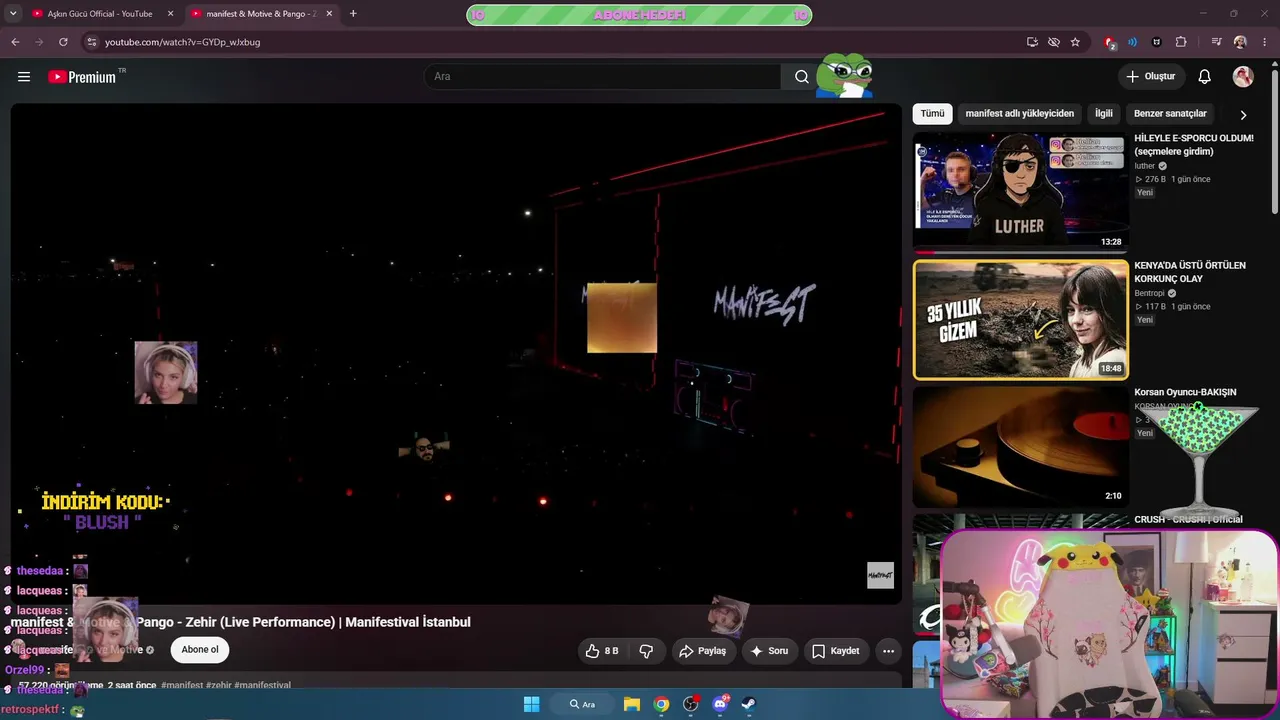1280x720 pixels.
Task: Open Google Chrome from the taskbar
Action: (661, 704)
